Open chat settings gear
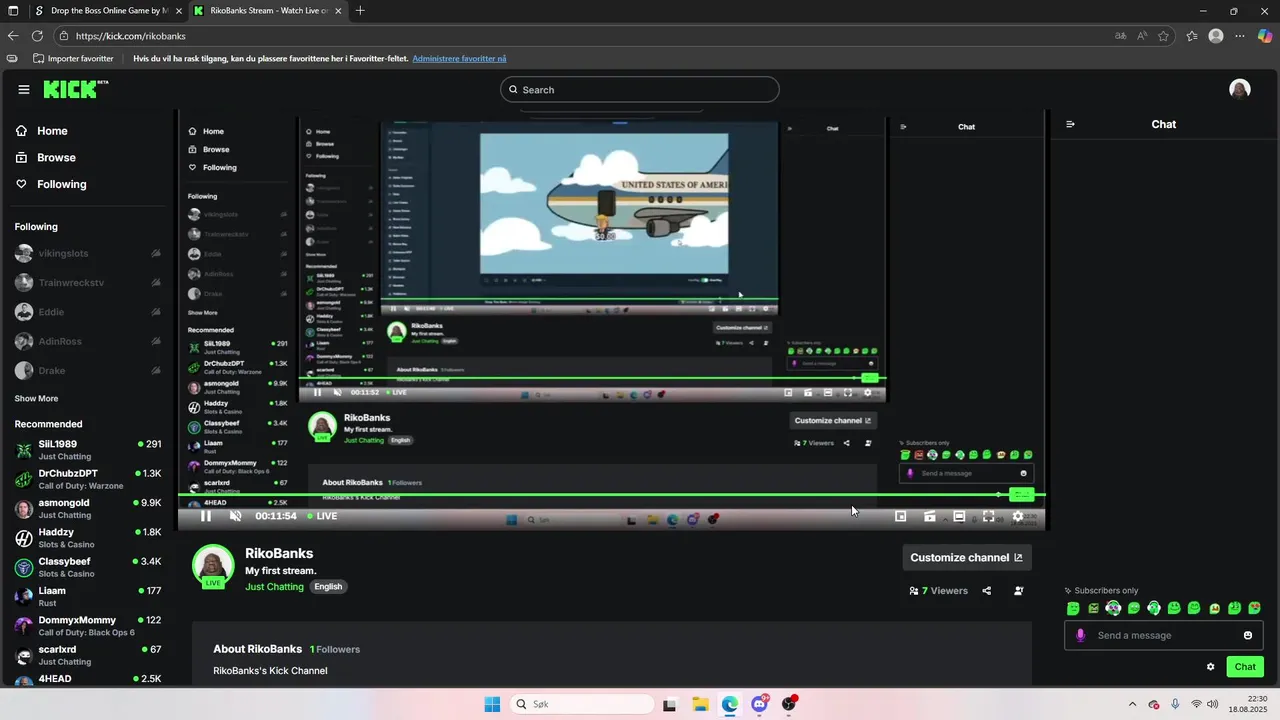The height and width of the screenshot is (720, 1280). click(1210, 667)
